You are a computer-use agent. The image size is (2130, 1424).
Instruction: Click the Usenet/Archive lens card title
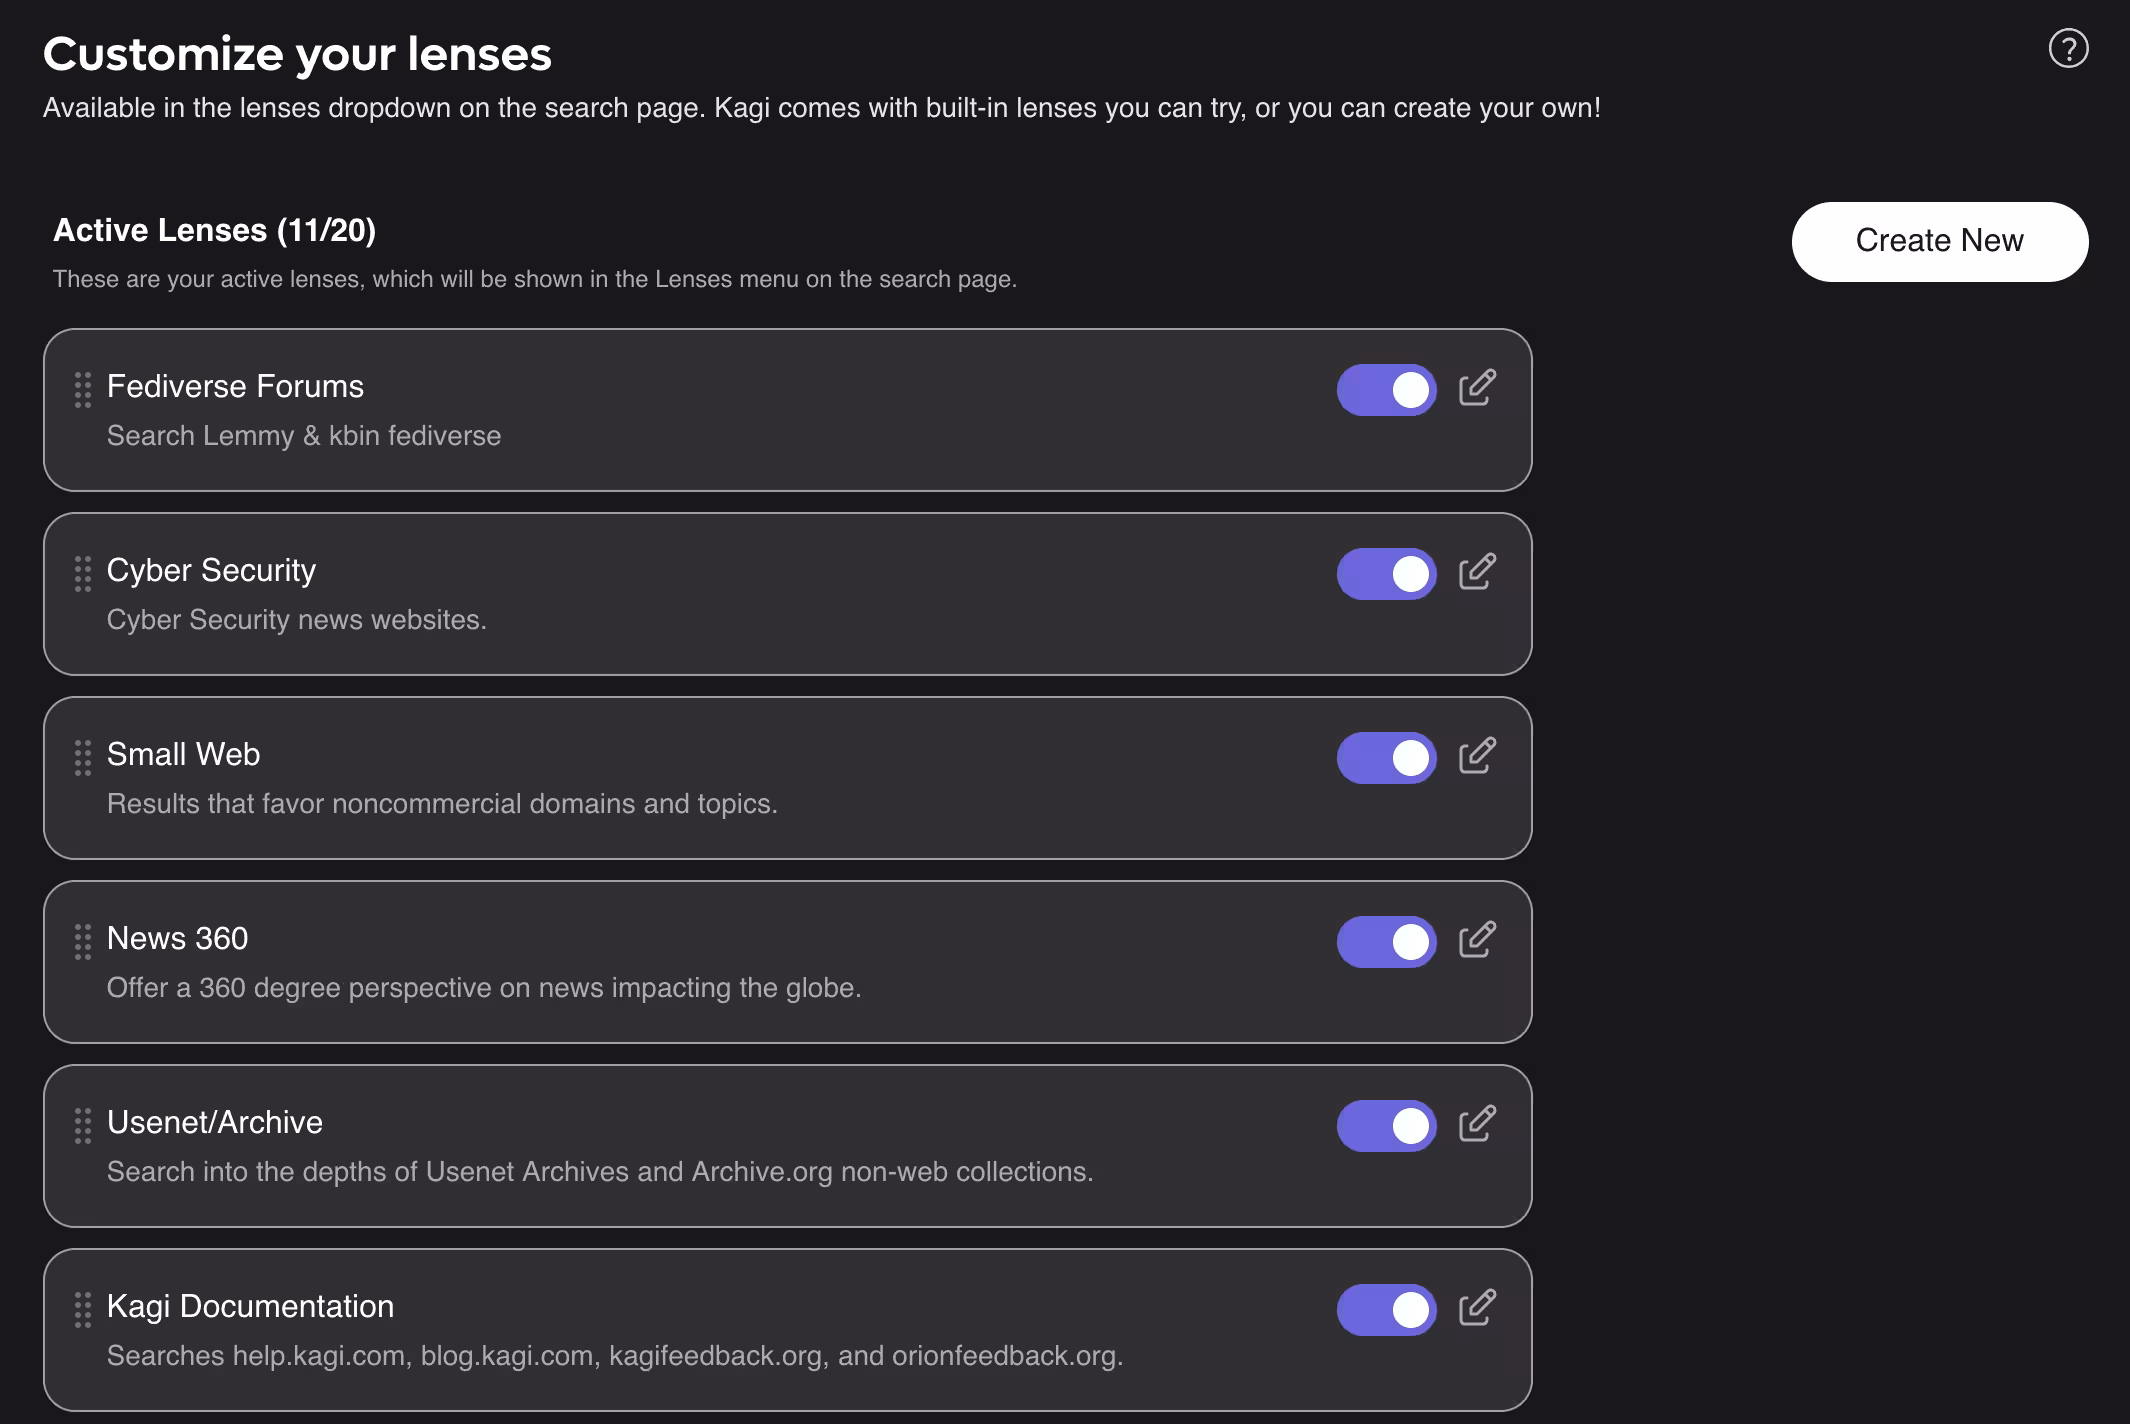pos(214,1123)
